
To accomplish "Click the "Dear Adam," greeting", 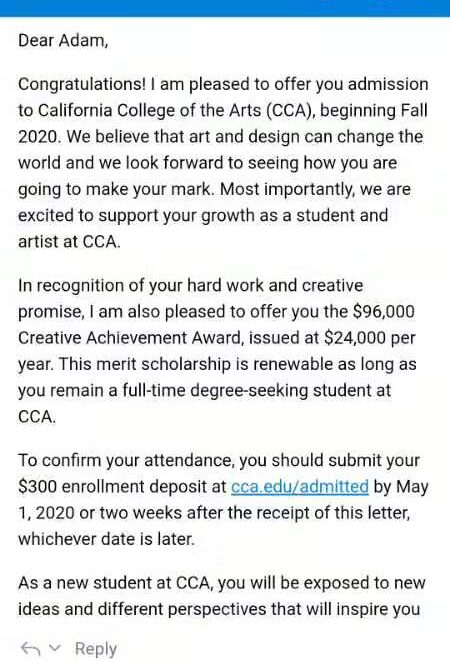I will tap(63, 41).
